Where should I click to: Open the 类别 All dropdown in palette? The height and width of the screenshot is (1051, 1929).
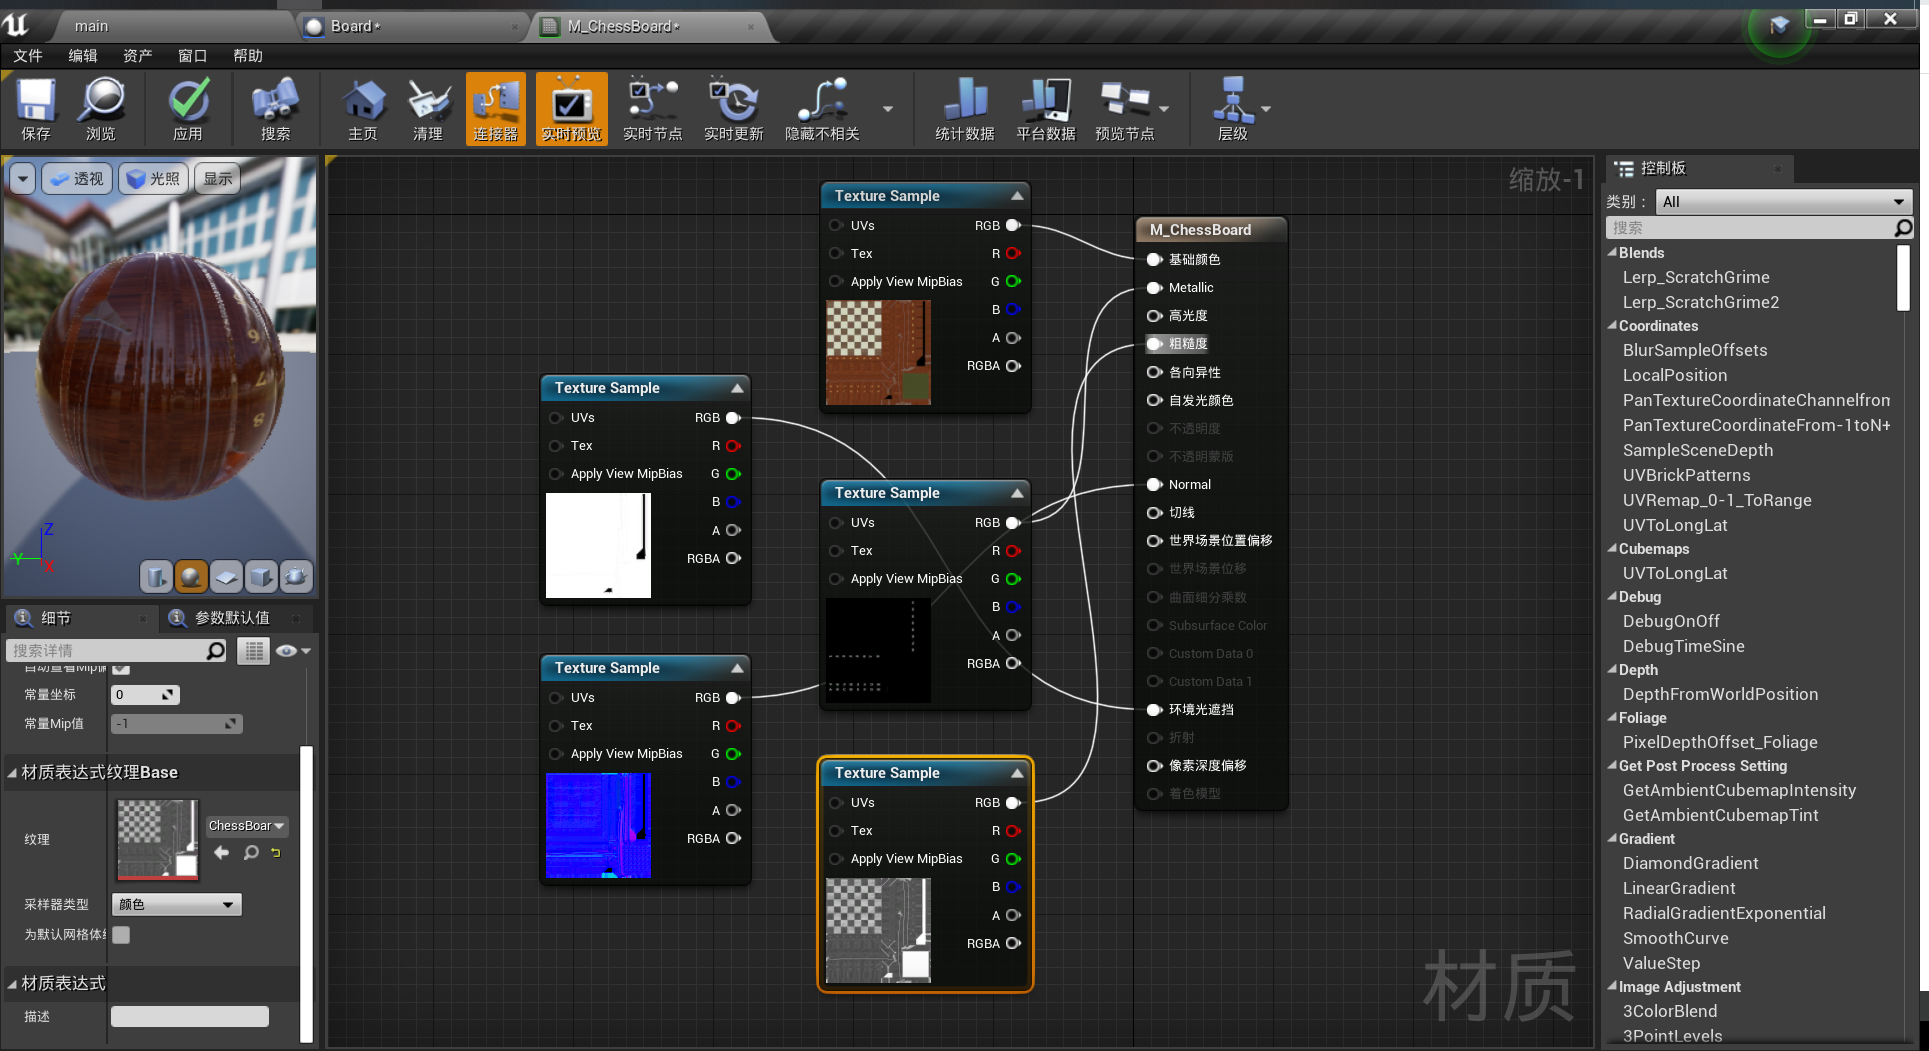(1783, 202)
